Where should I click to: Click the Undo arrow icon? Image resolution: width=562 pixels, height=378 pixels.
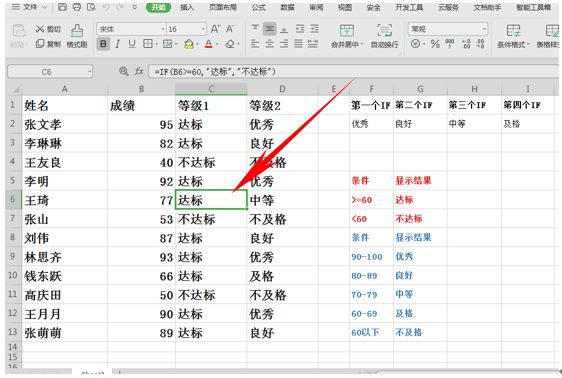click(x=106, y=7)
